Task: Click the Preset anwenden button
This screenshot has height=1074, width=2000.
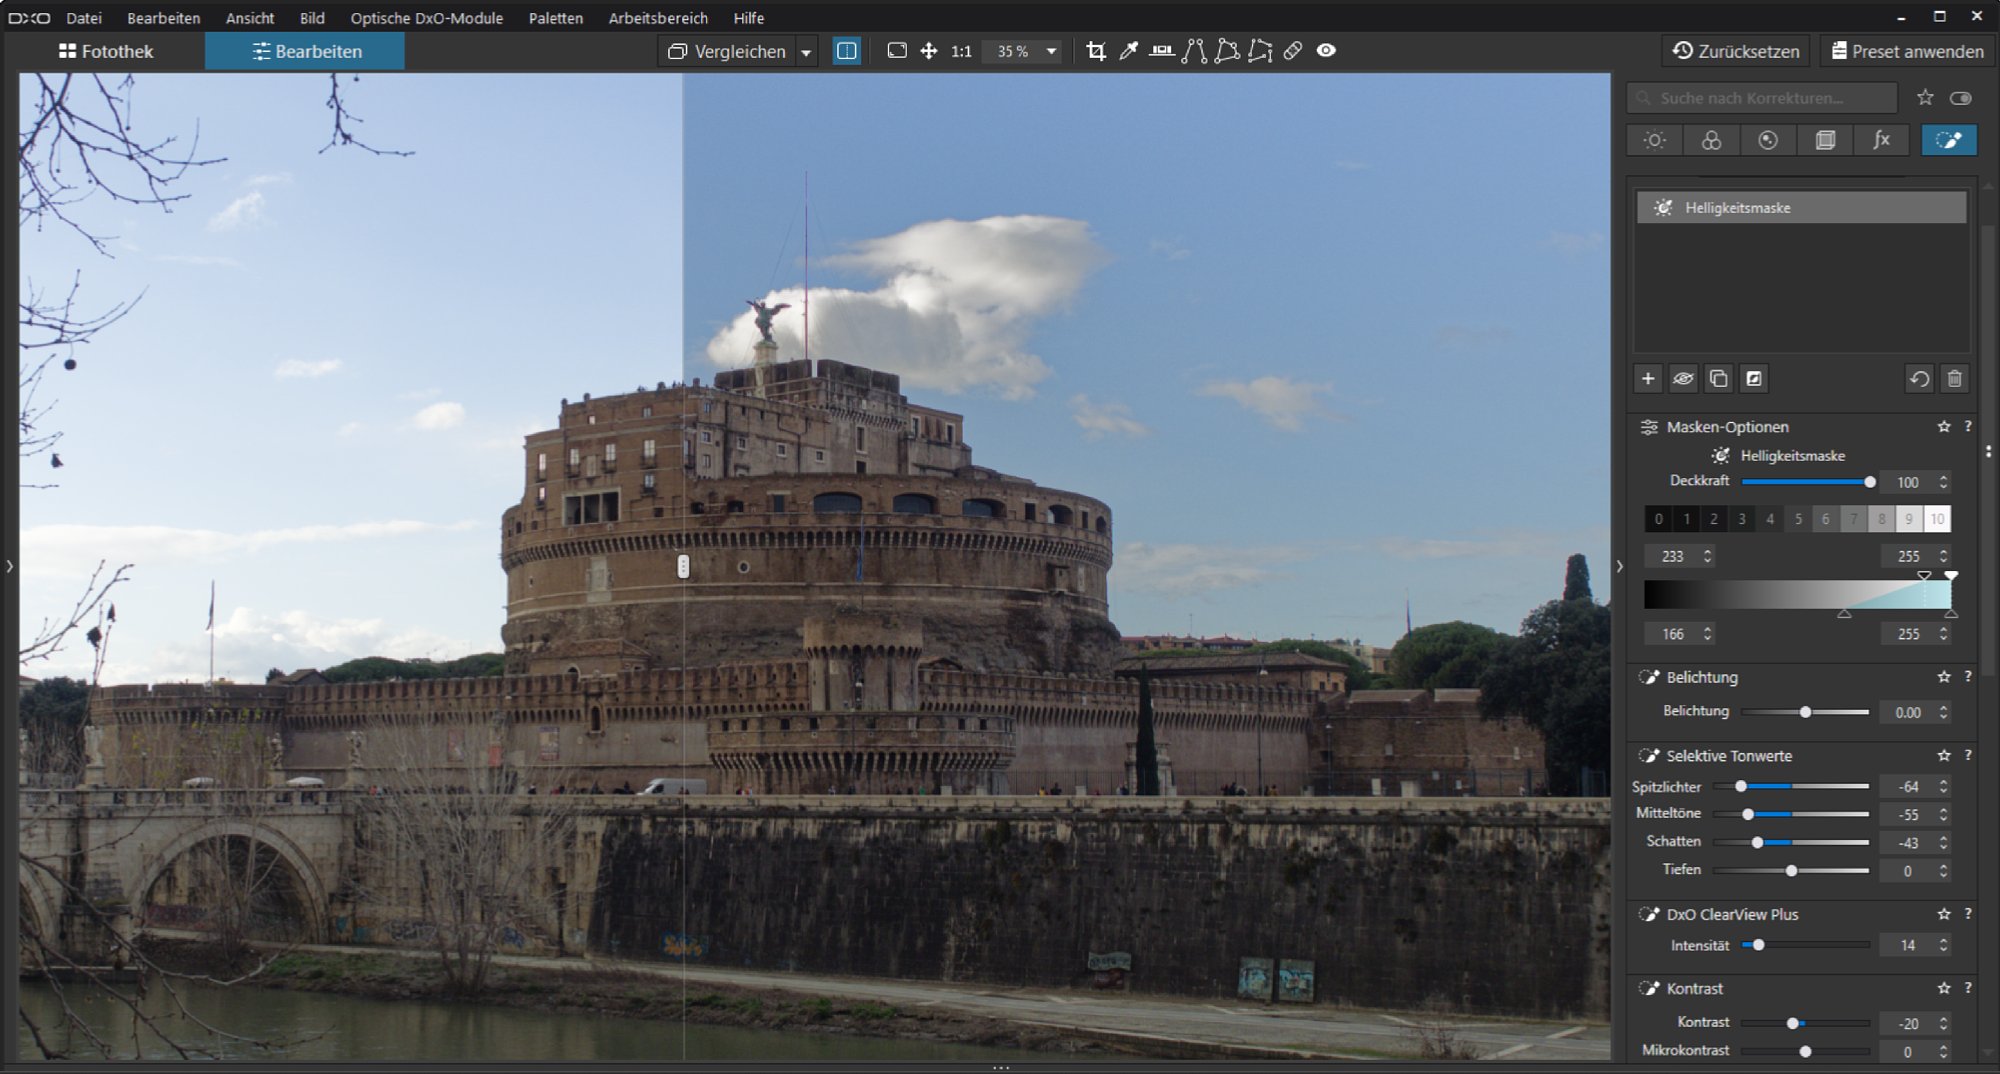Action: [x=1906, y=51]
